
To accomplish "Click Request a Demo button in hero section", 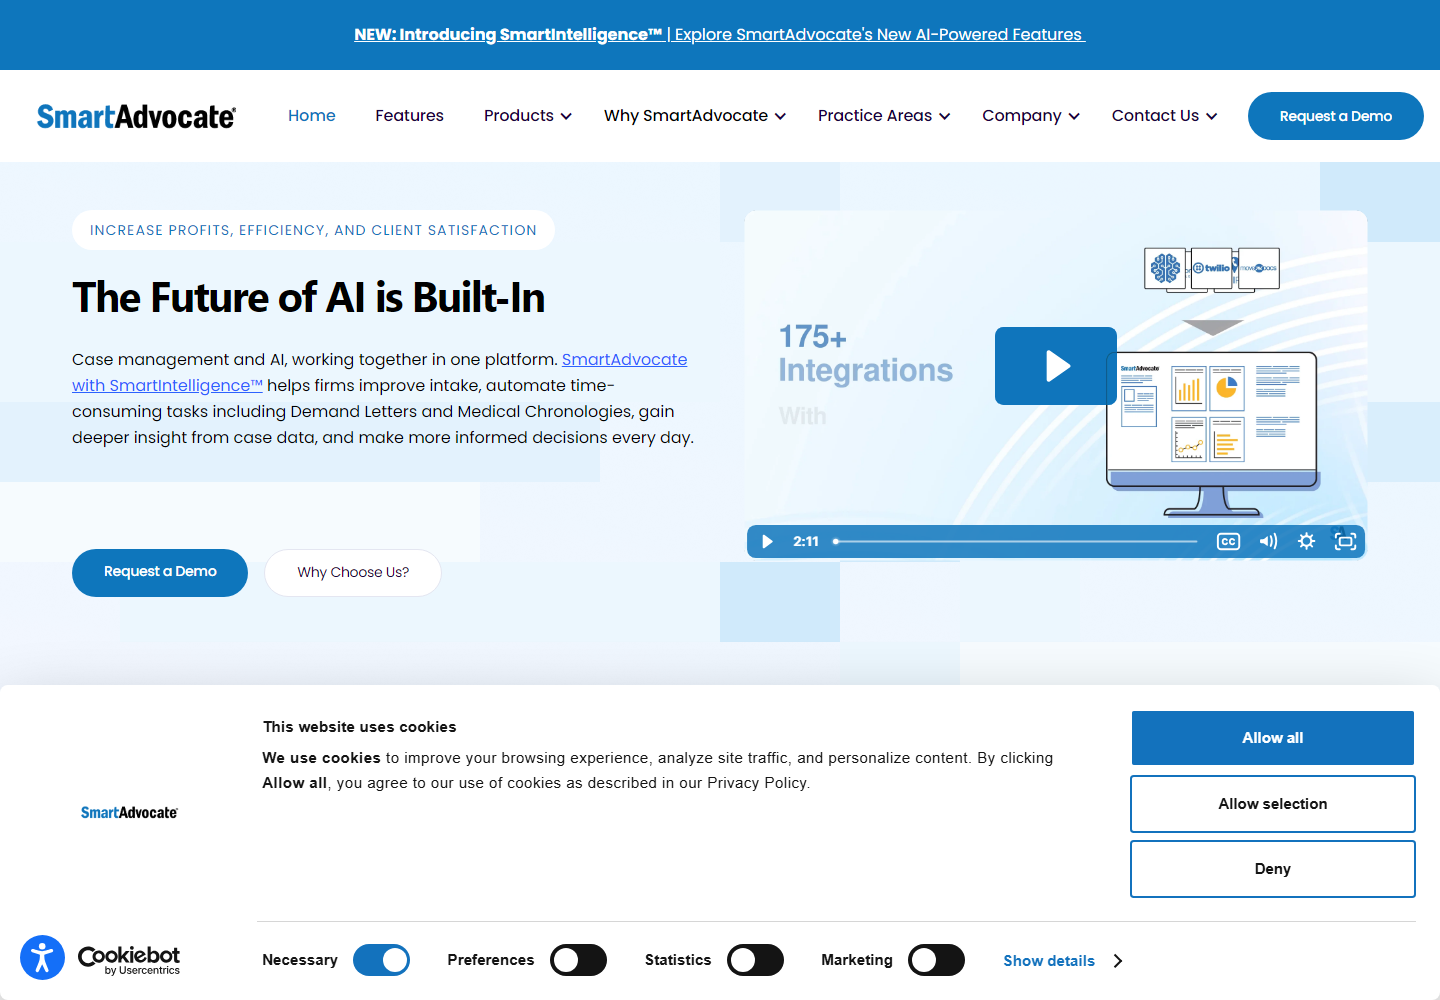I will coord(160,572).
